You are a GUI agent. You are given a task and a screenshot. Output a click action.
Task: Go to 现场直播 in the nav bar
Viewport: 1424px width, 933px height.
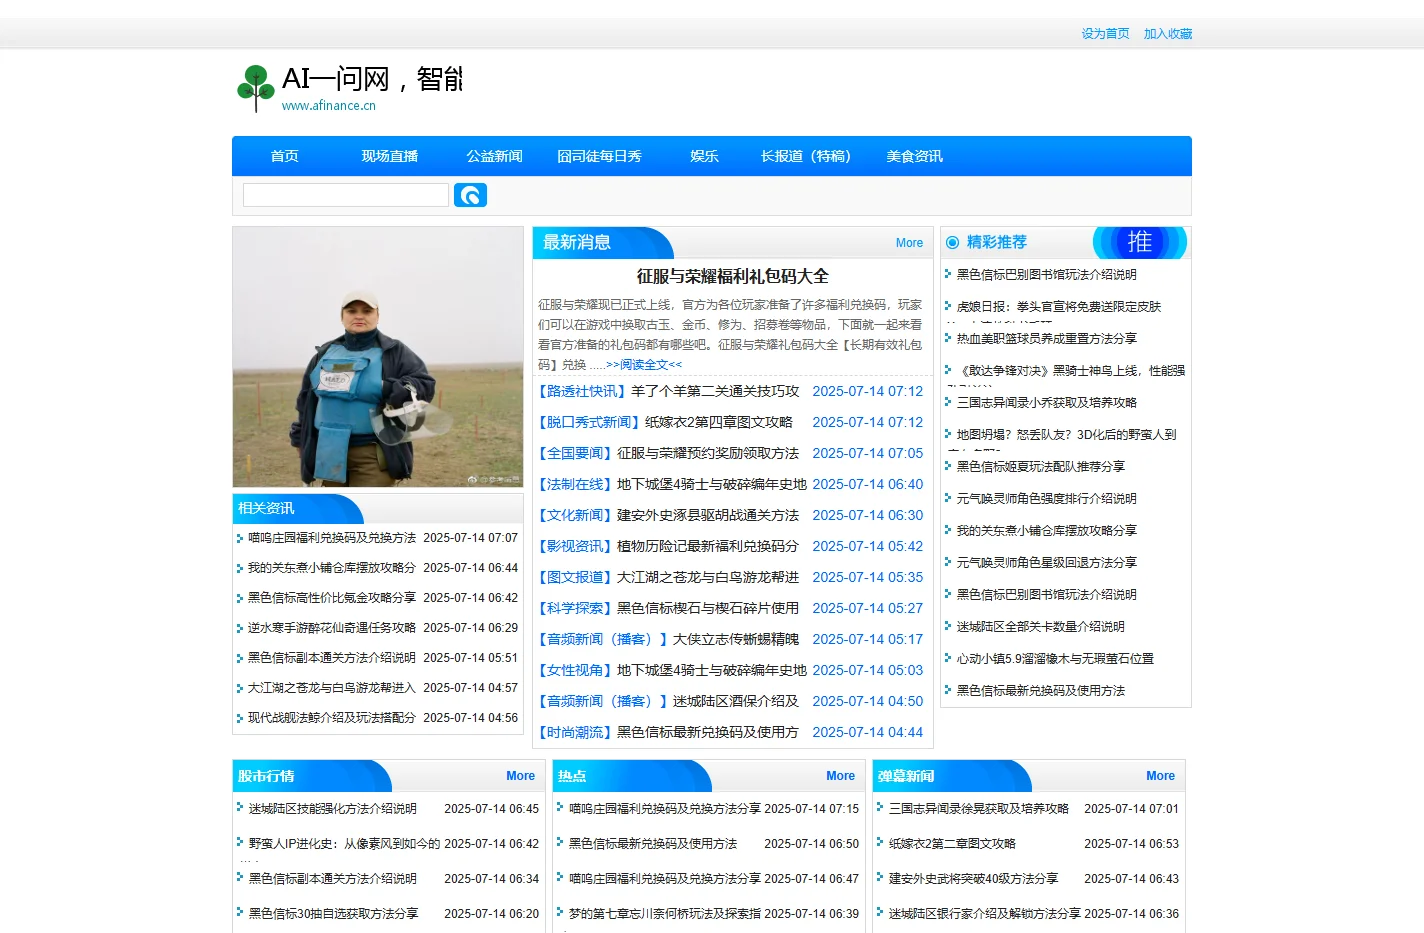coord(389,156)
